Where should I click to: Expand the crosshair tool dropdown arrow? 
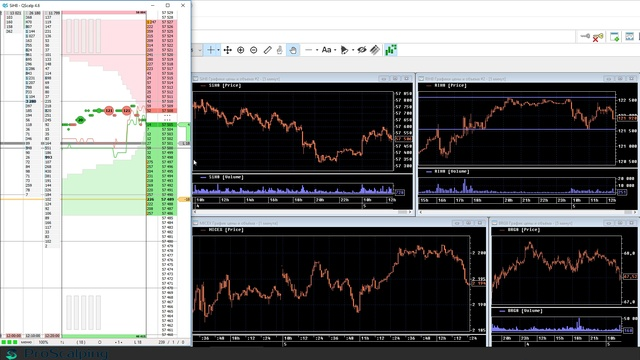coord(218,50)
